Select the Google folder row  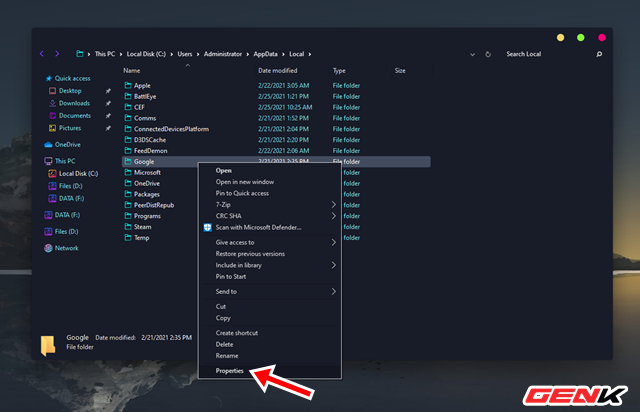click(x=276, y=162)
